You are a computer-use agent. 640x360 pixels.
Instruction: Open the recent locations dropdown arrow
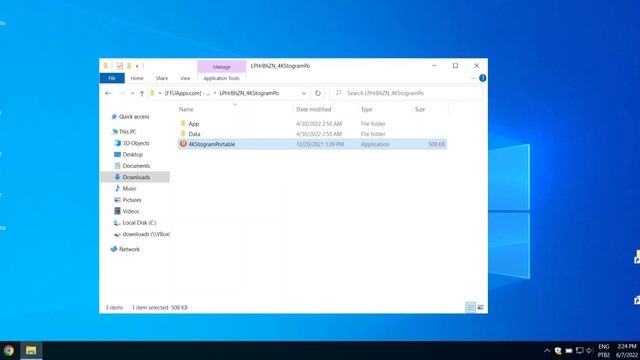coord(132,93)
